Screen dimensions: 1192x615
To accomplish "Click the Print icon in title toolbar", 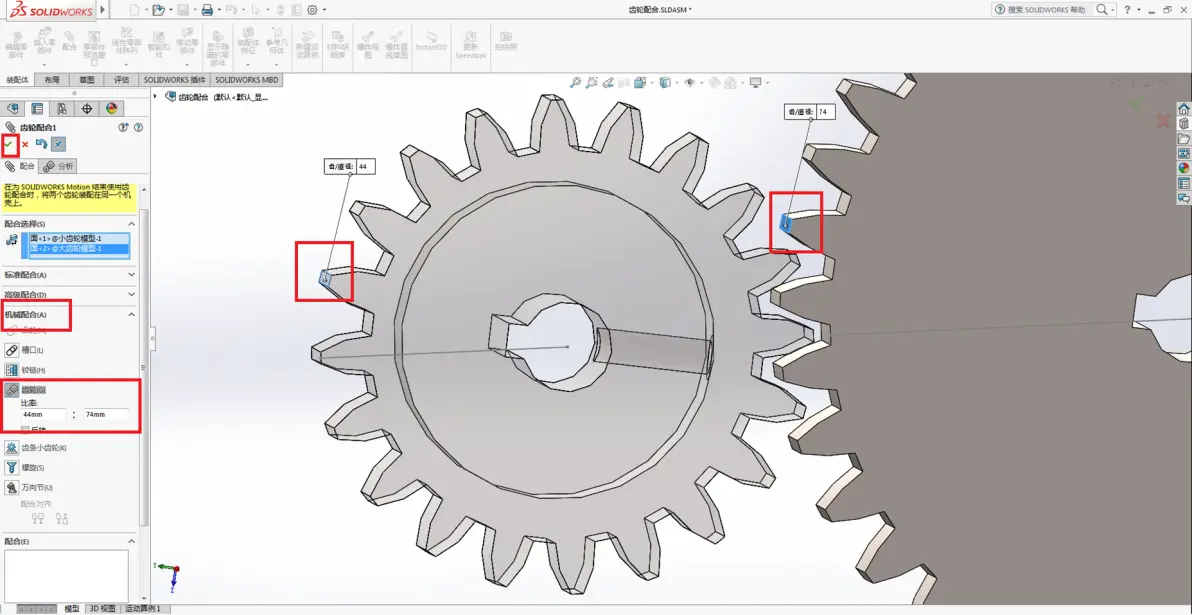I will pyautogui.click(x=207, y=10).
